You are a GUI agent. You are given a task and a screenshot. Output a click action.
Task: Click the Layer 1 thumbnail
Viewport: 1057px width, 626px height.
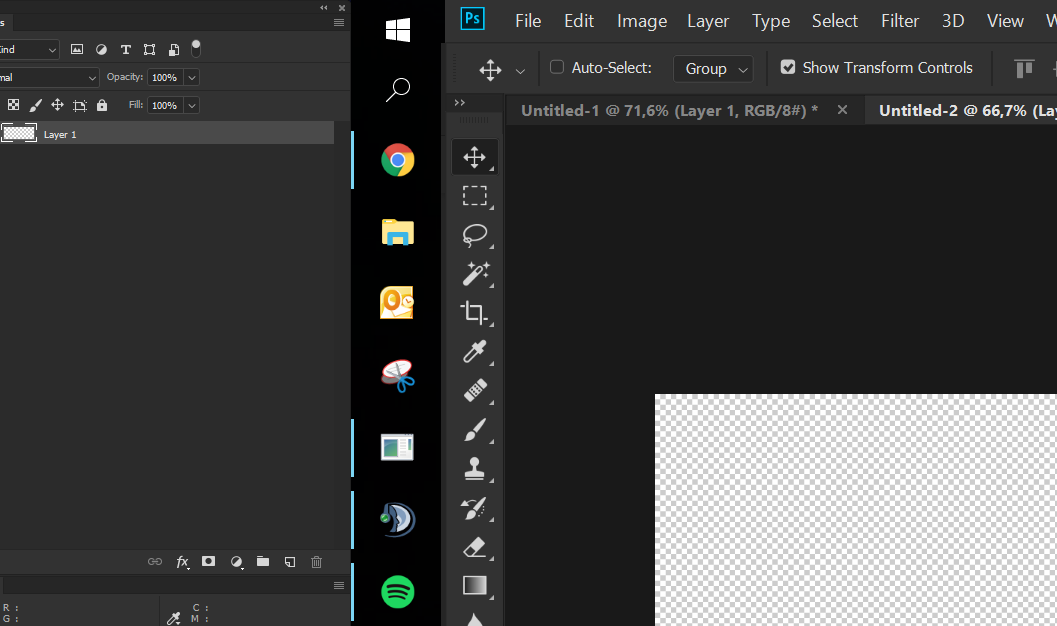click(19, 133)
